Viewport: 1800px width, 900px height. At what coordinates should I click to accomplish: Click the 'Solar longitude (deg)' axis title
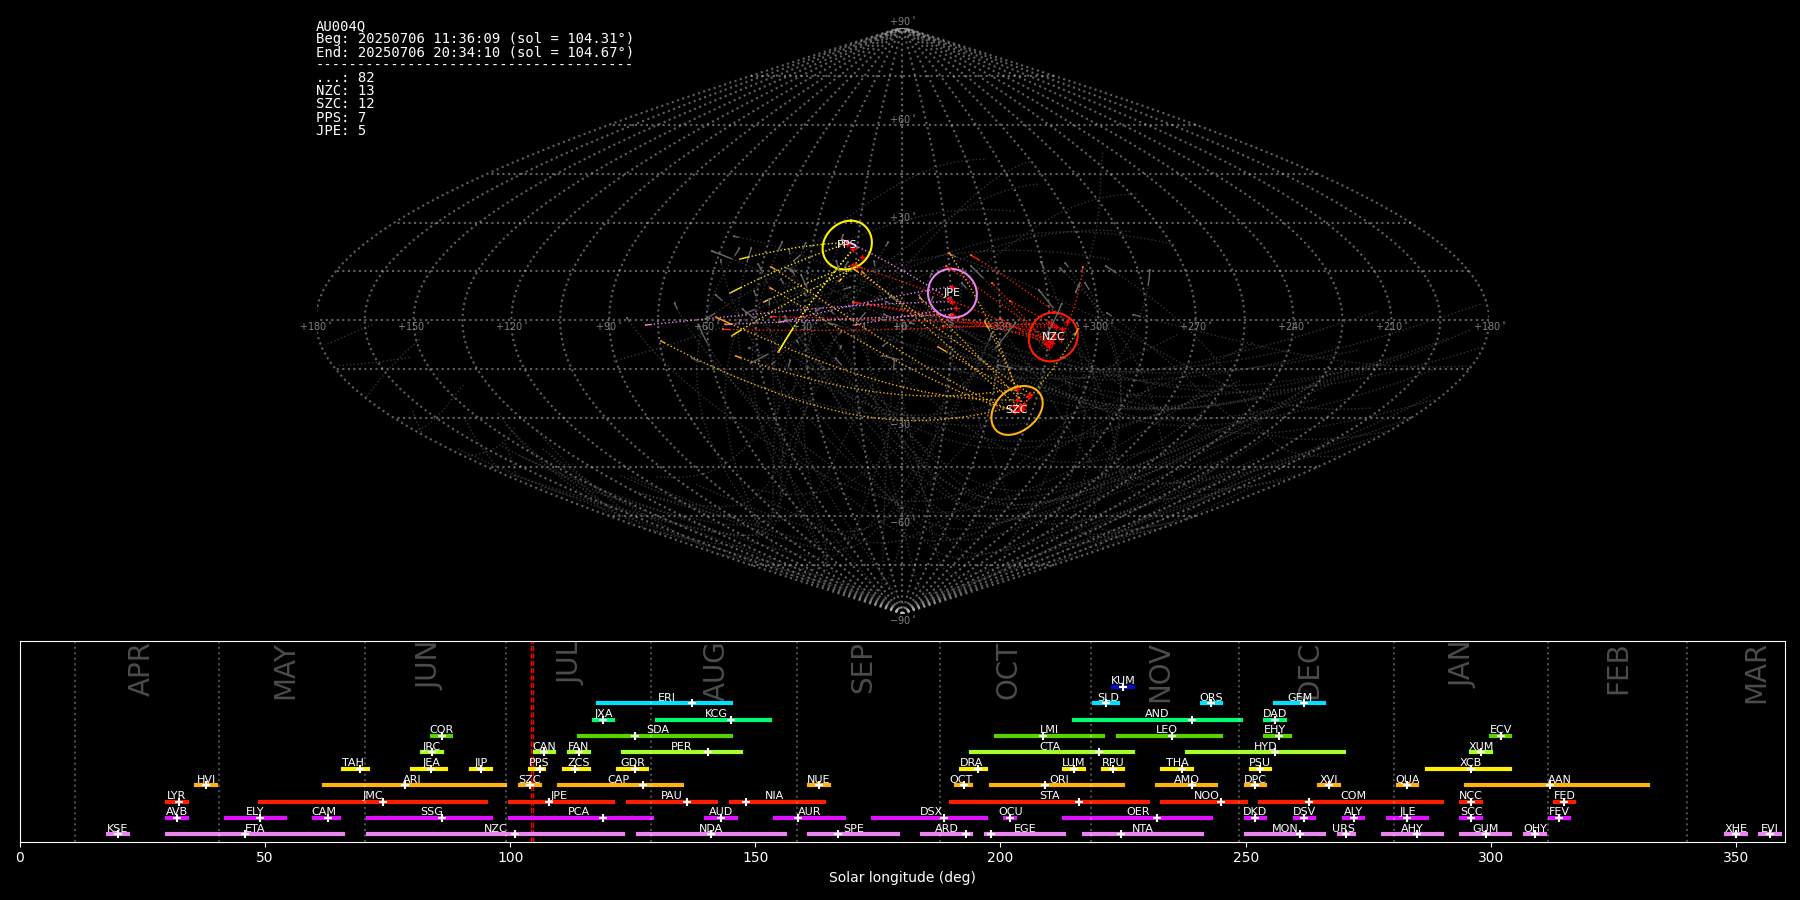point(902,878)
